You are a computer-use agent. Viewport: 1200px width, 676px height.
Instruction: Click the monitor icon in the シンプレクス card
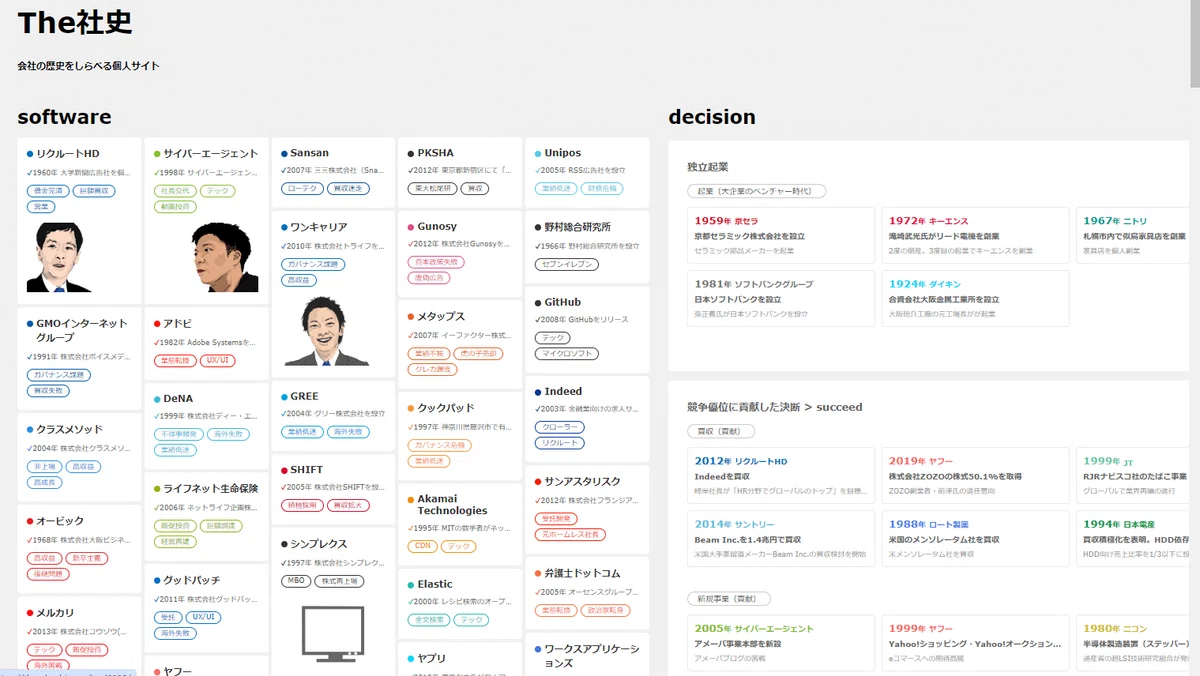(333, 632)
